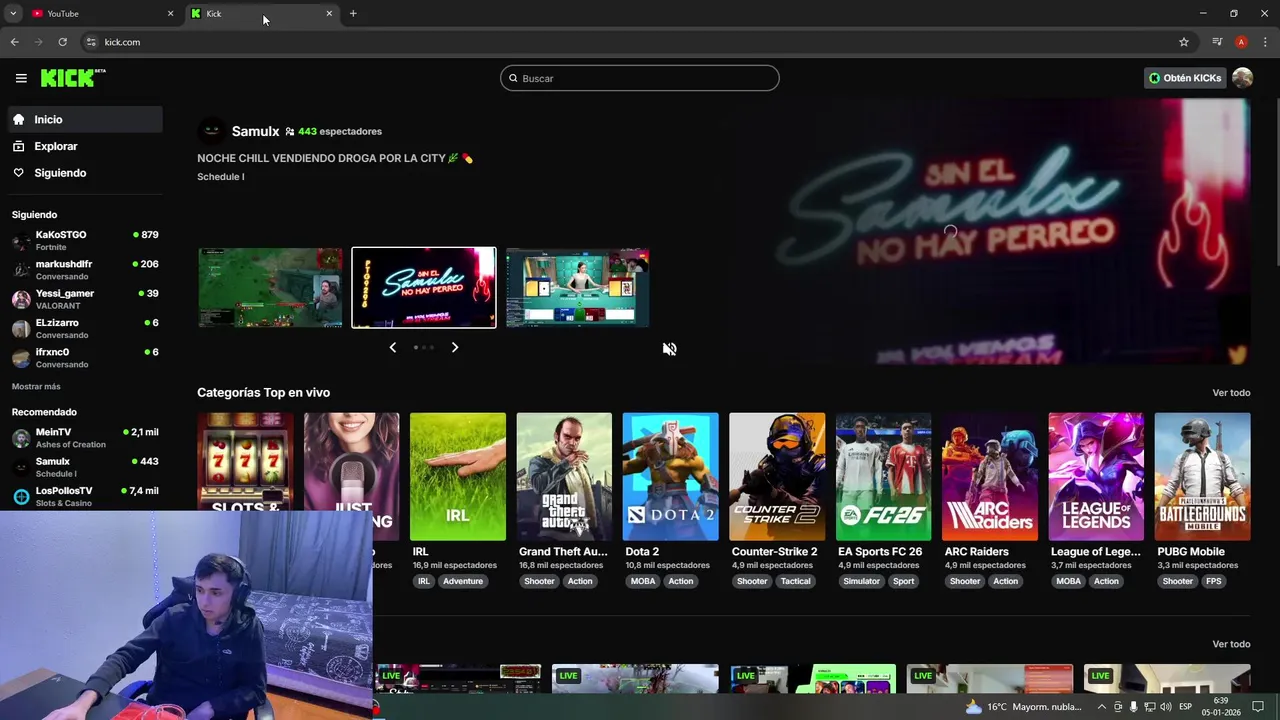Open Chrome profile button
Screen dimensions: 1280x720
[1241, 42]
